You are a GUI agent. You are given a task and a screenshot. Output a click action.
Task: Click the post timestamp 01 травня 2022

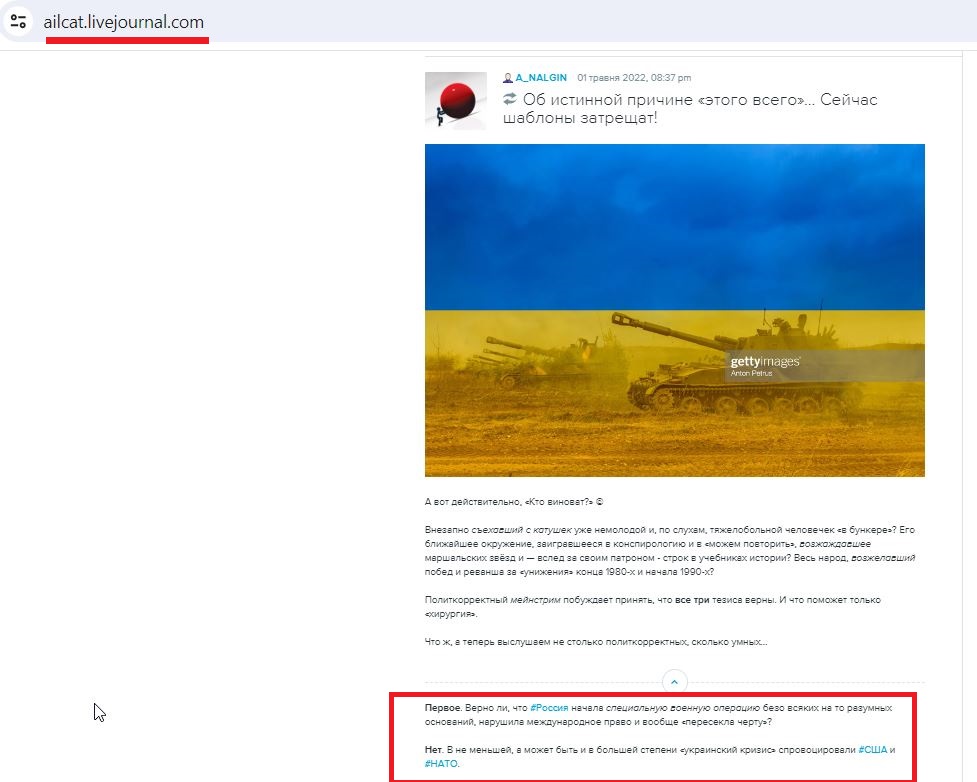click(x=634, y=78)
